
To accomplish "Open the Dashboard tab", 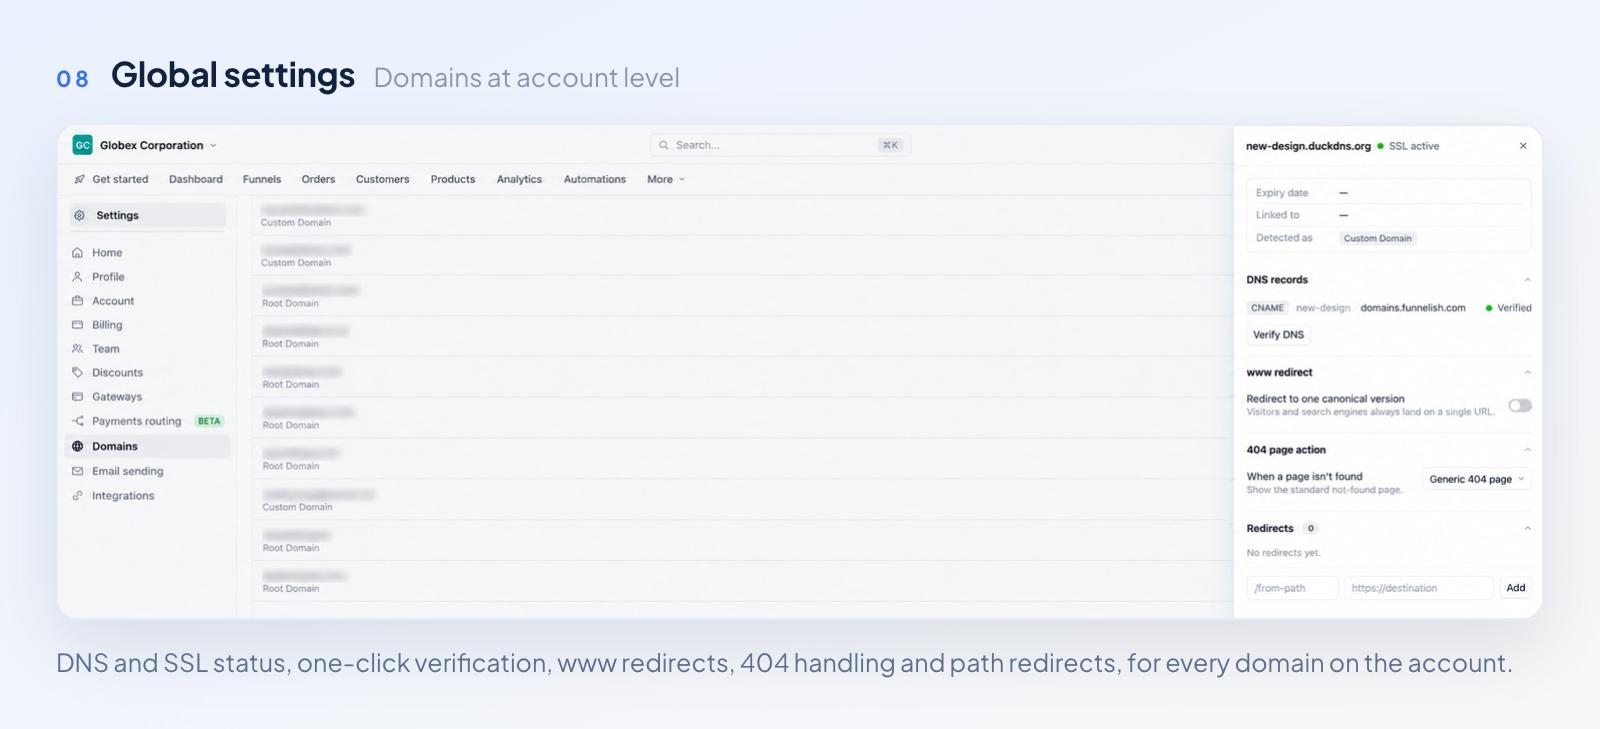I will 196,179.
